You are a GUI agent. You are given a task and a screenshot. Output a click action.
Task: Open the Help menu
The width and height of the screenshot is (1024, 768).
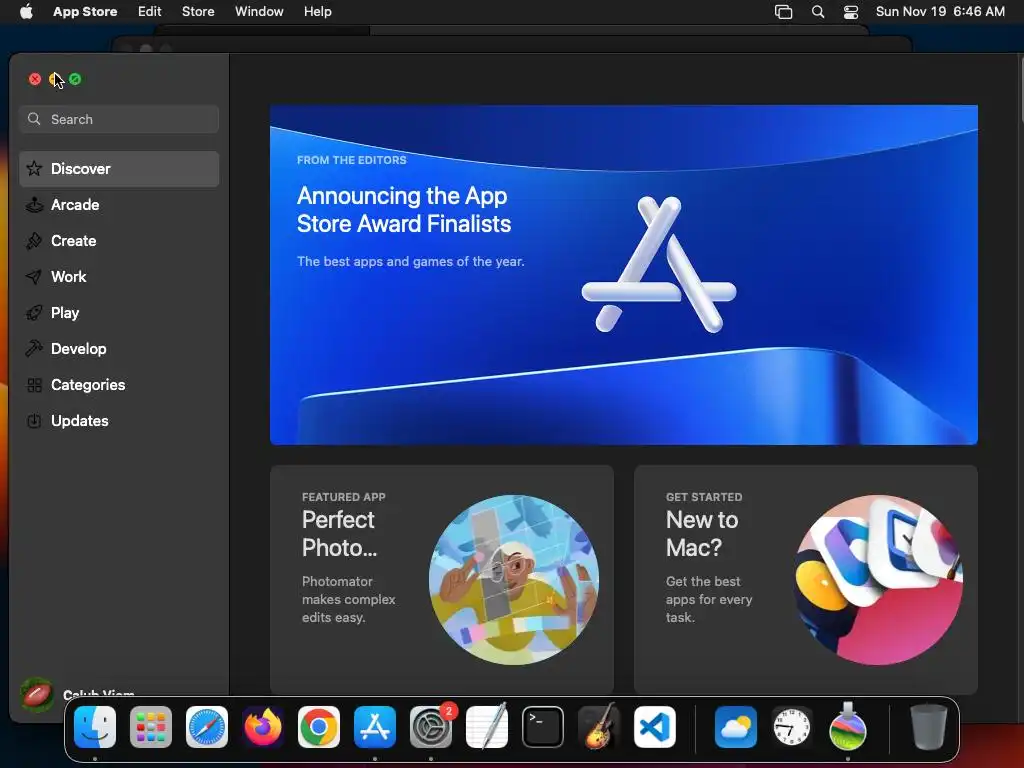[x=317, y=11]
